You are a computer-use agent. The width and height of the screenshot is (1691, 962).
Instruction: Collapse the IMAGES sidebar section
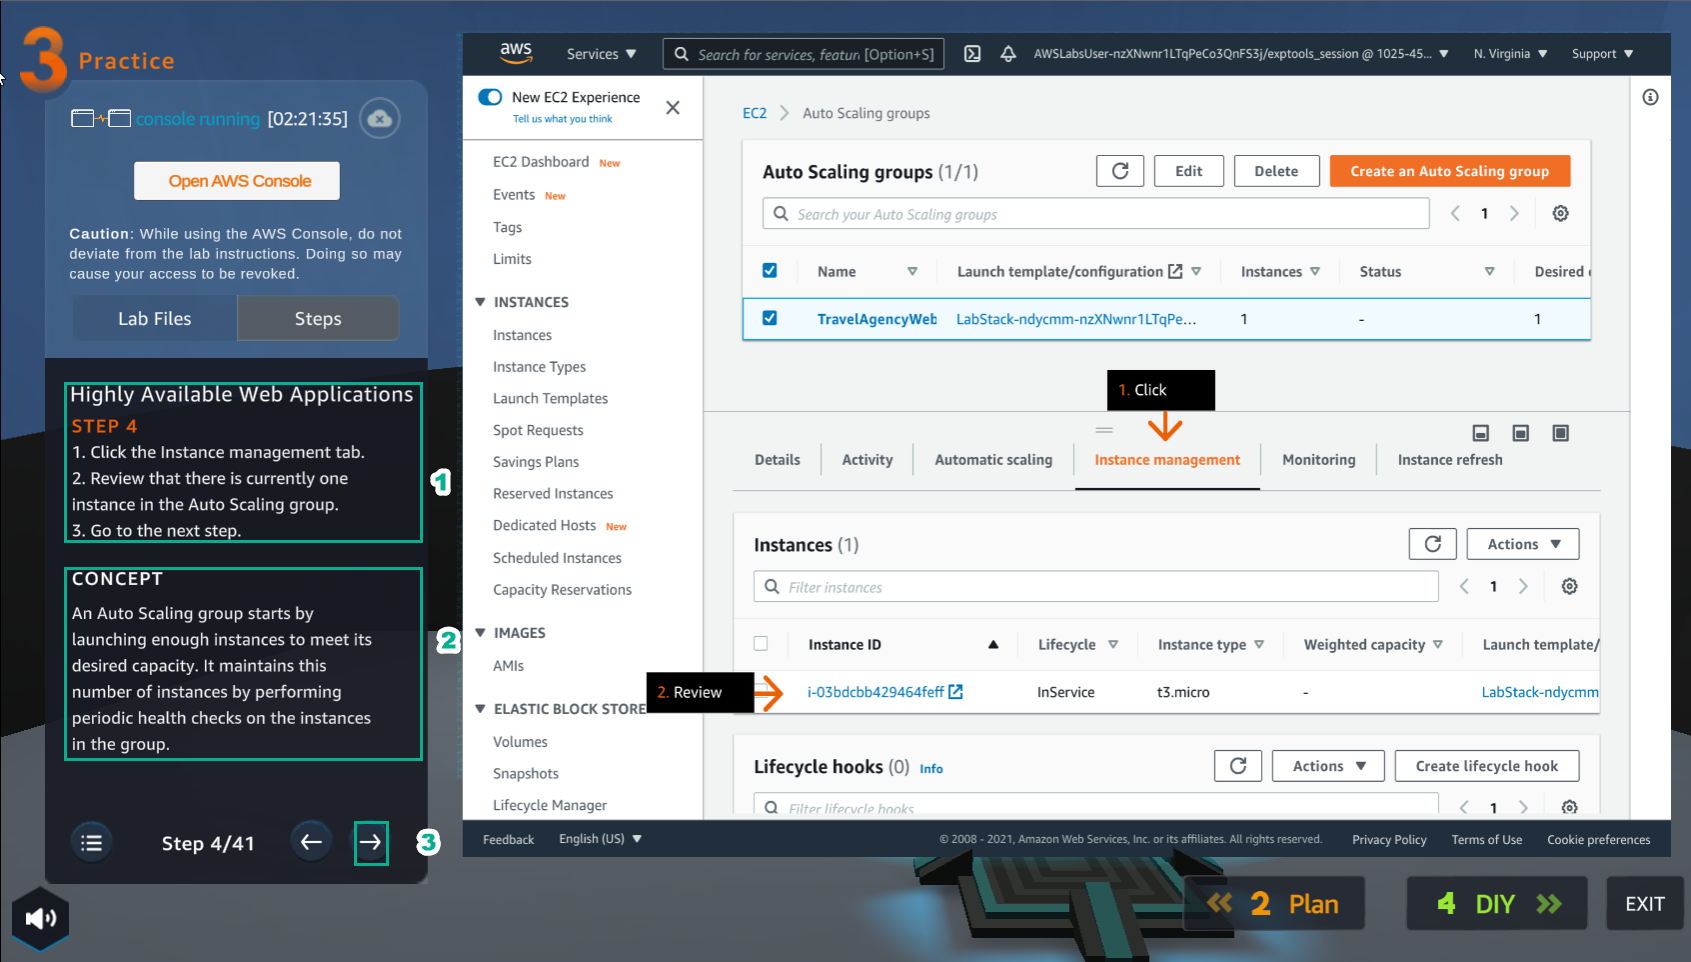(480, 633)
